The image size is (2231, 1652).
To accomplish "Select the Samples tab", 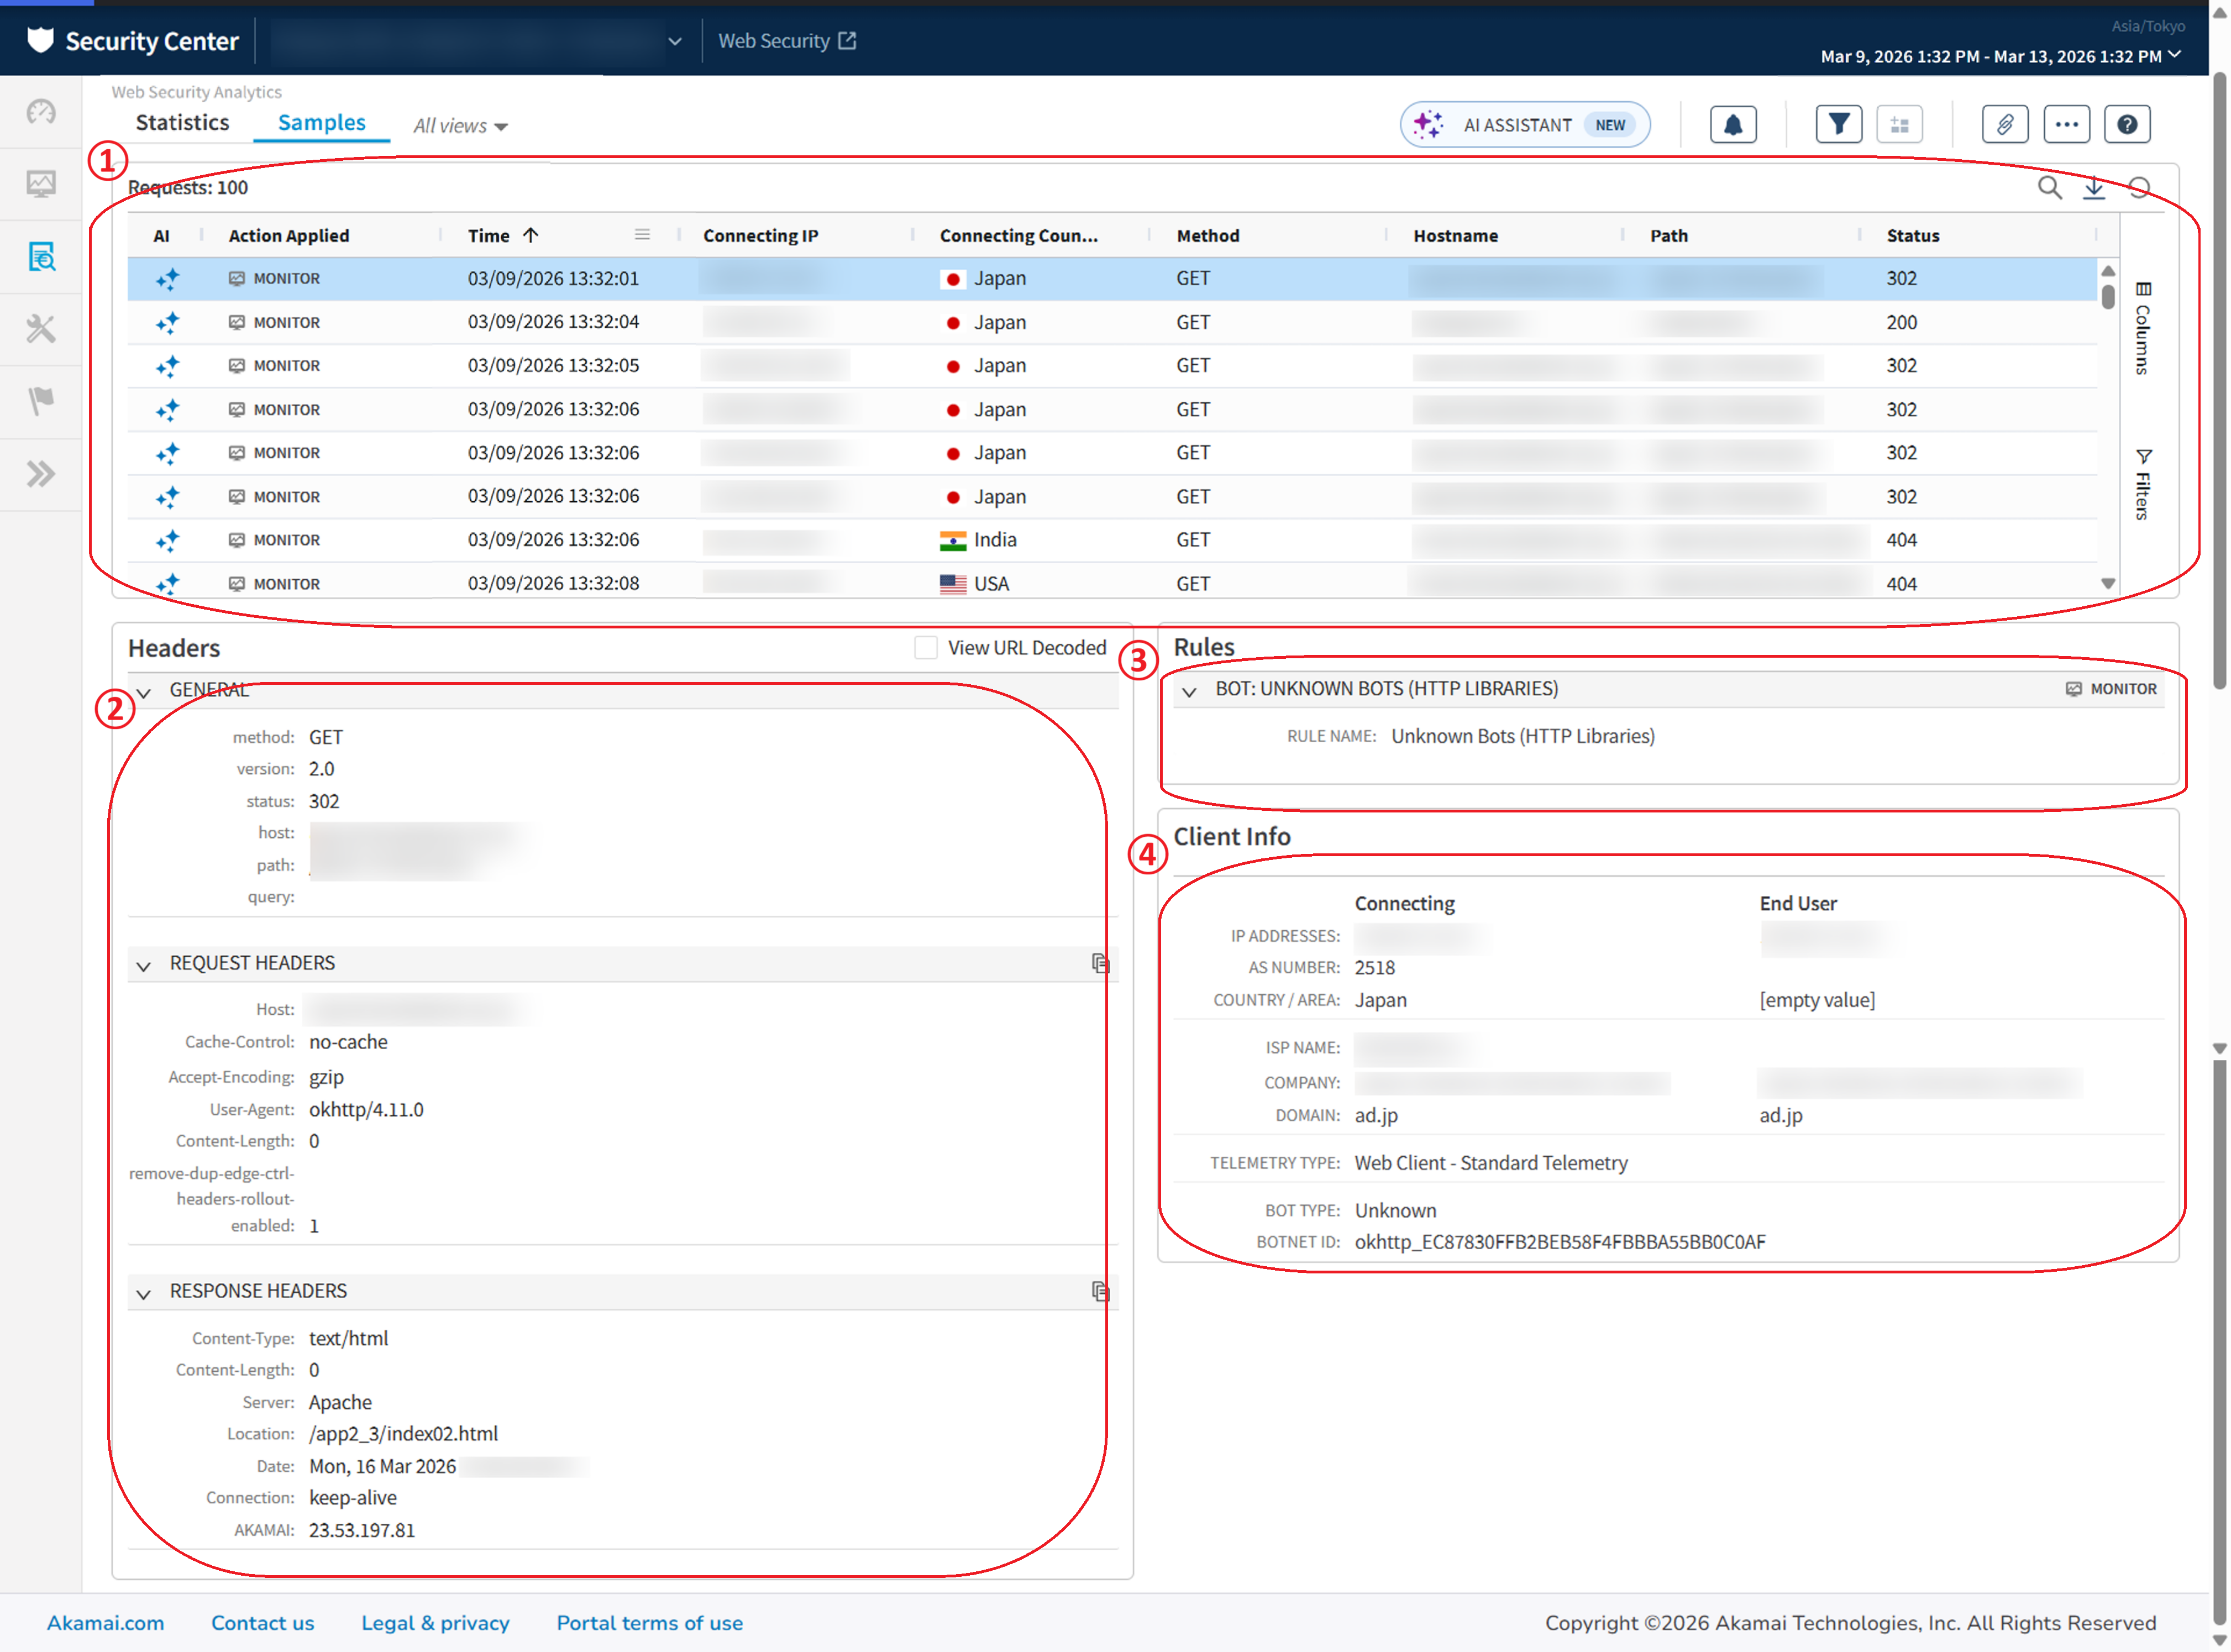I will click(x=321, y=123).
